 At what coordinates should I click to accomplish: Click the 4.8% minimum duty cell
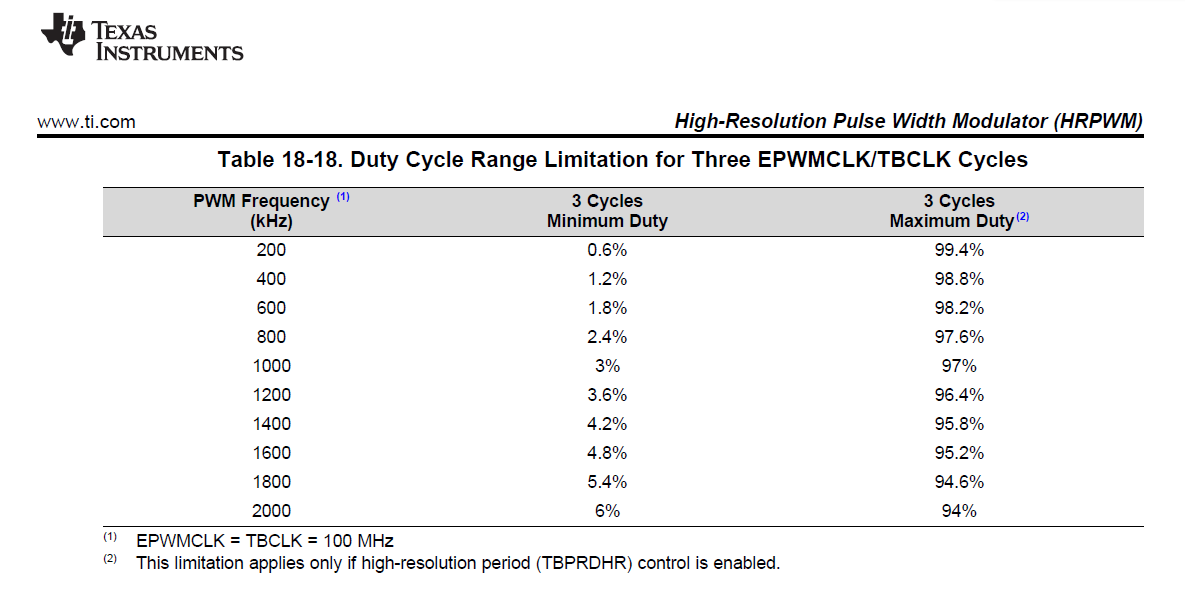coord(607,453)
